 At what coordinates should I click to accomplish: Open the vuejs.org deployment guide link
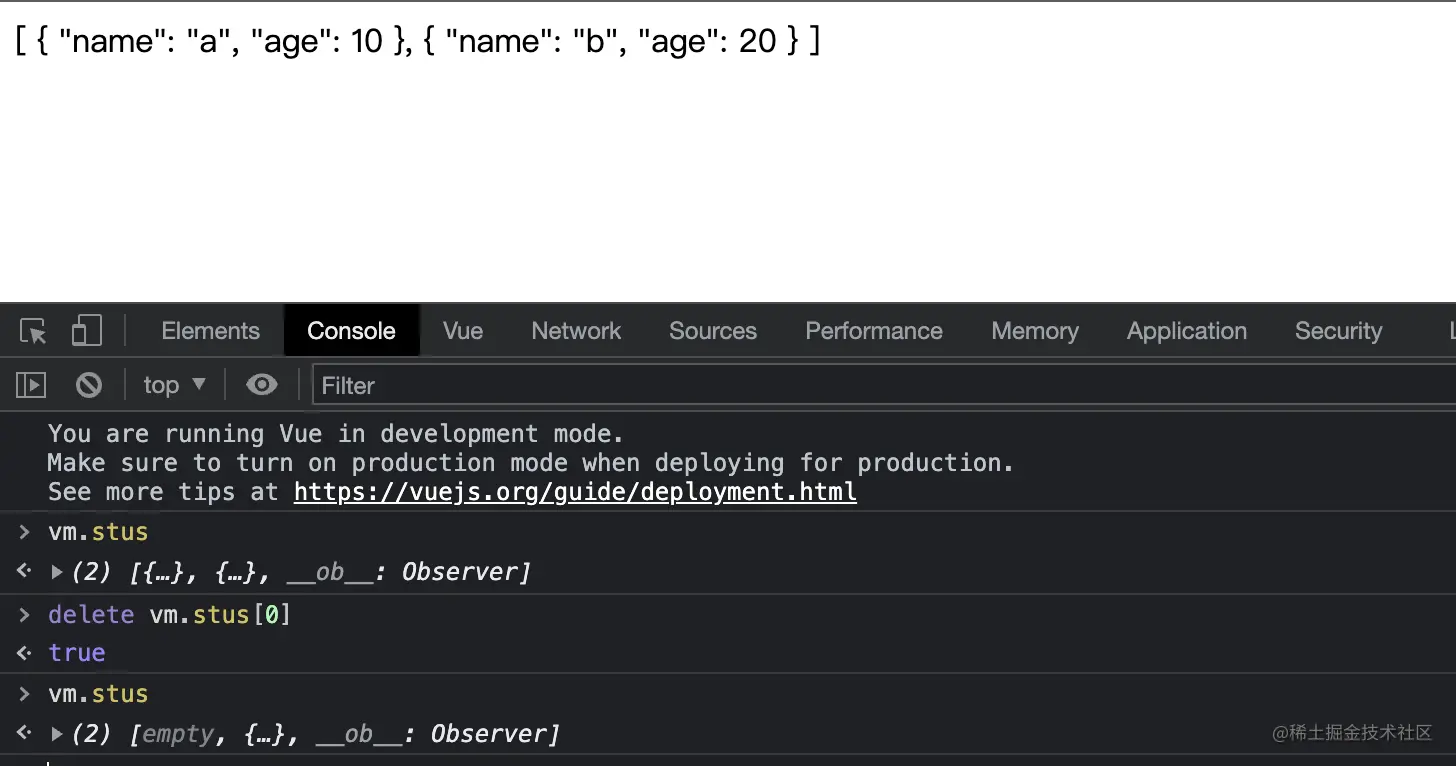click(x=575, y=492)
